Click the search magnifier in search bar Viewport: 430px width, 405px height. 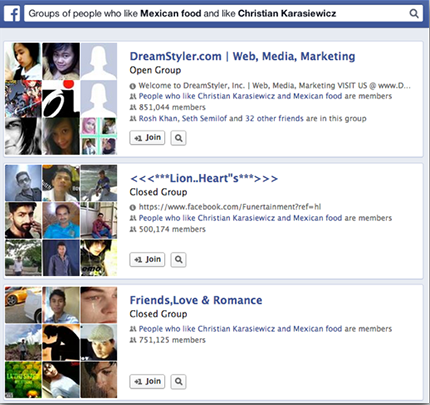click(414, 14)
